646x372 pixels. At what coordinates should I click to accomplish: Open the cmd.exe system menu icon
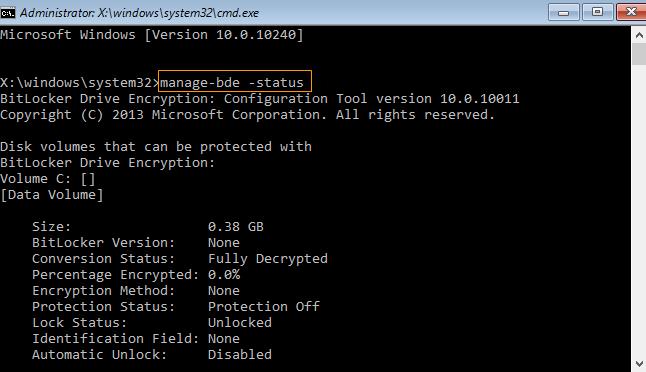click(x=7, y=13)
